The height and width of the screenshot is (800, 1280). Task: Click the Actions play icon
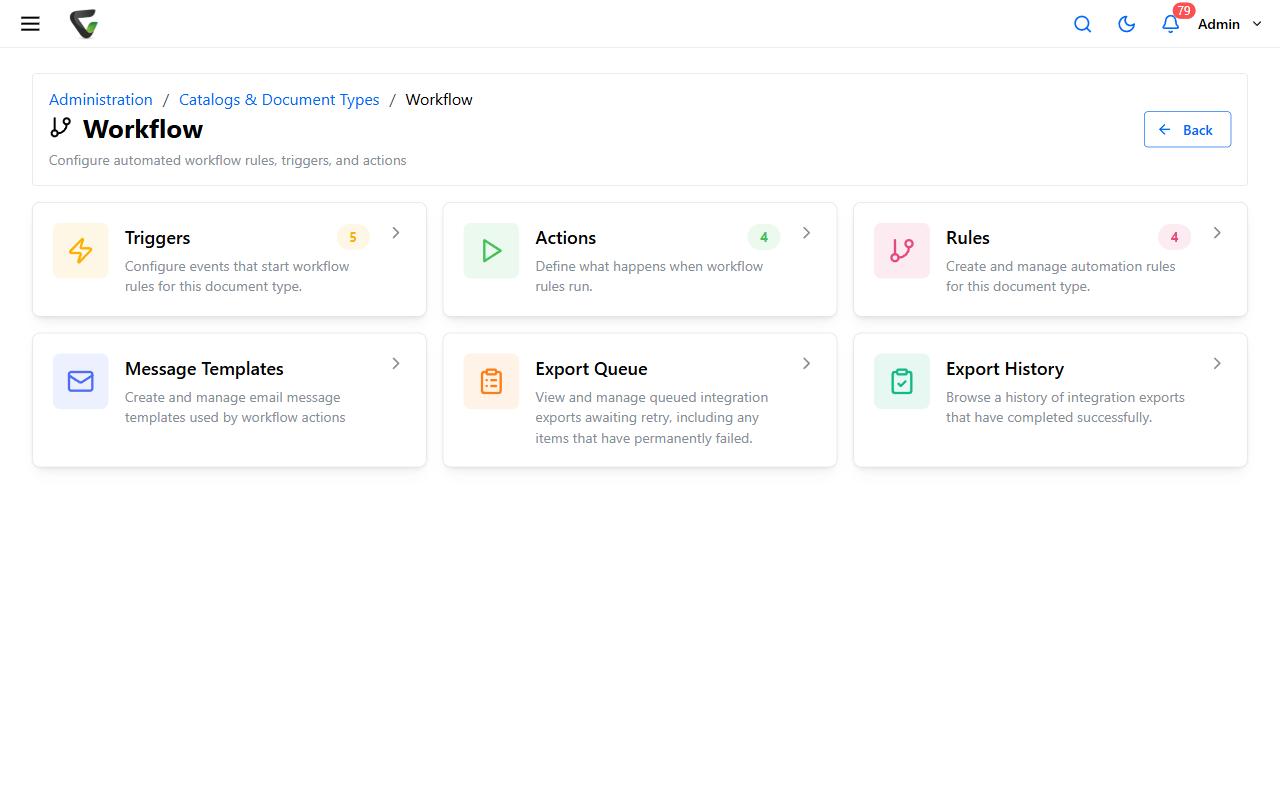coord(491,250)
